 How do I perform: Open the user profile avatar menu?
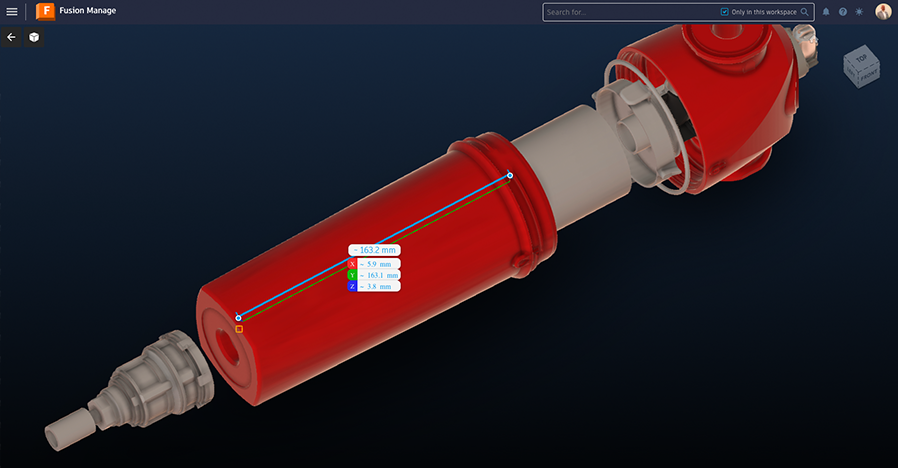click(883, 12)
